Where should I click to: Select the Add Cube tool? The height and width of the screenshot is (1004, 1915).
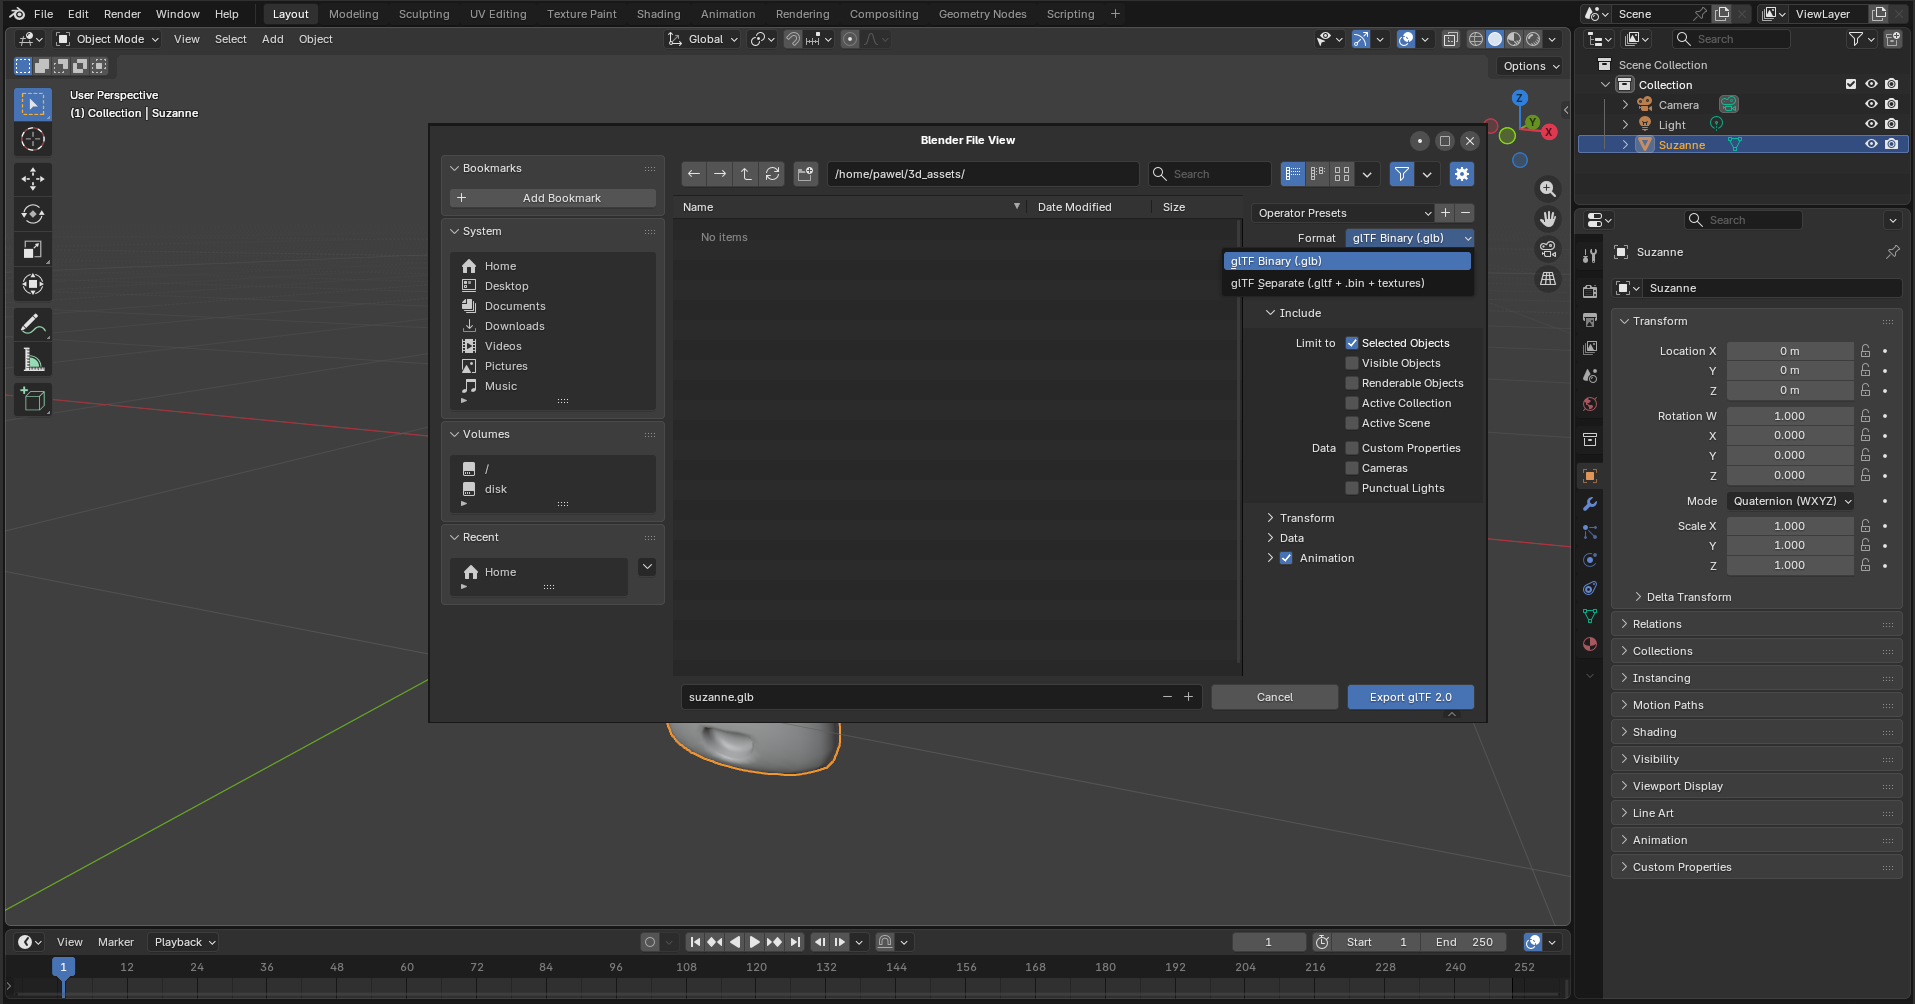coord(33,400)
